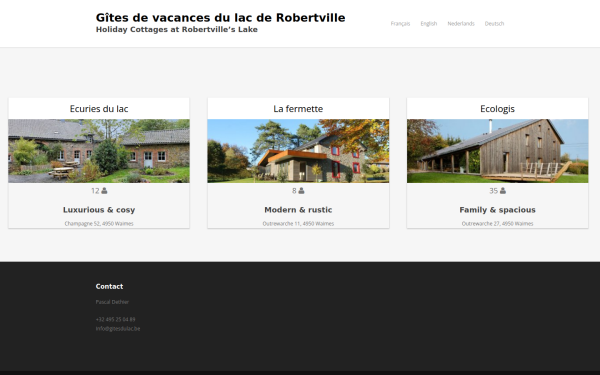Click the Contact heading in footer
Viewport: 600px width, 375px height.
coord(109,287)
